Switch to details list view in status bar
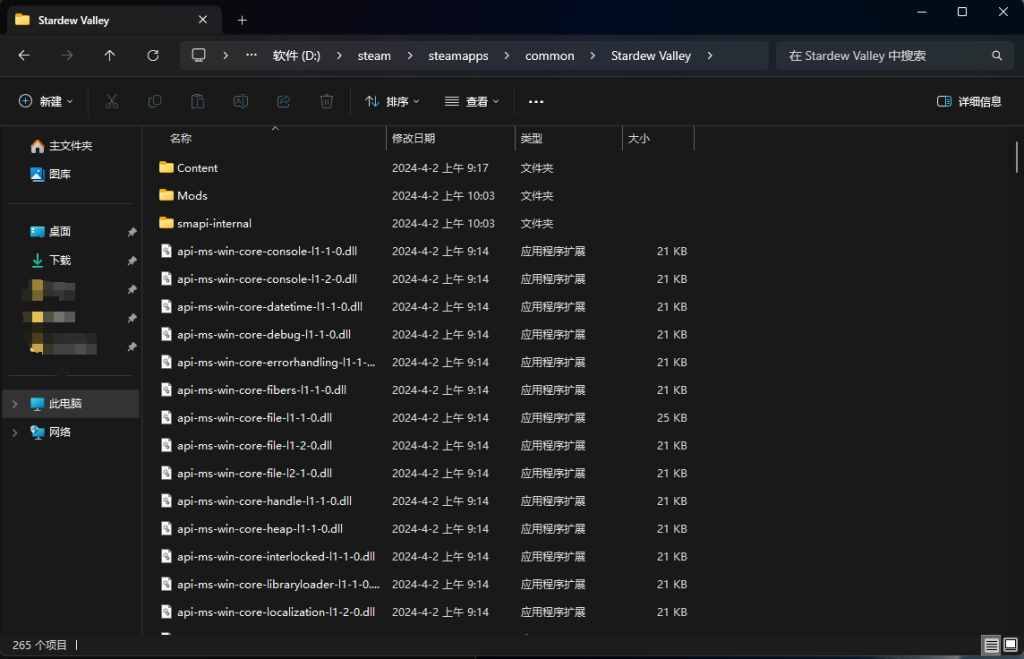 pos(991,645)
